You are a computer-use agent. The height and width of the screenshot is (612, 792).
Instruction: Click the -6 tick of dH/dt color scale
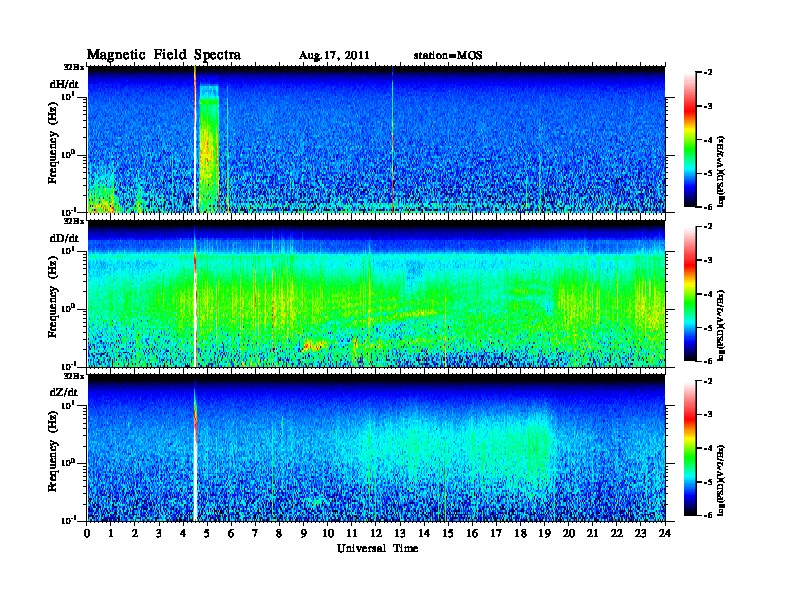pos(708,207)
